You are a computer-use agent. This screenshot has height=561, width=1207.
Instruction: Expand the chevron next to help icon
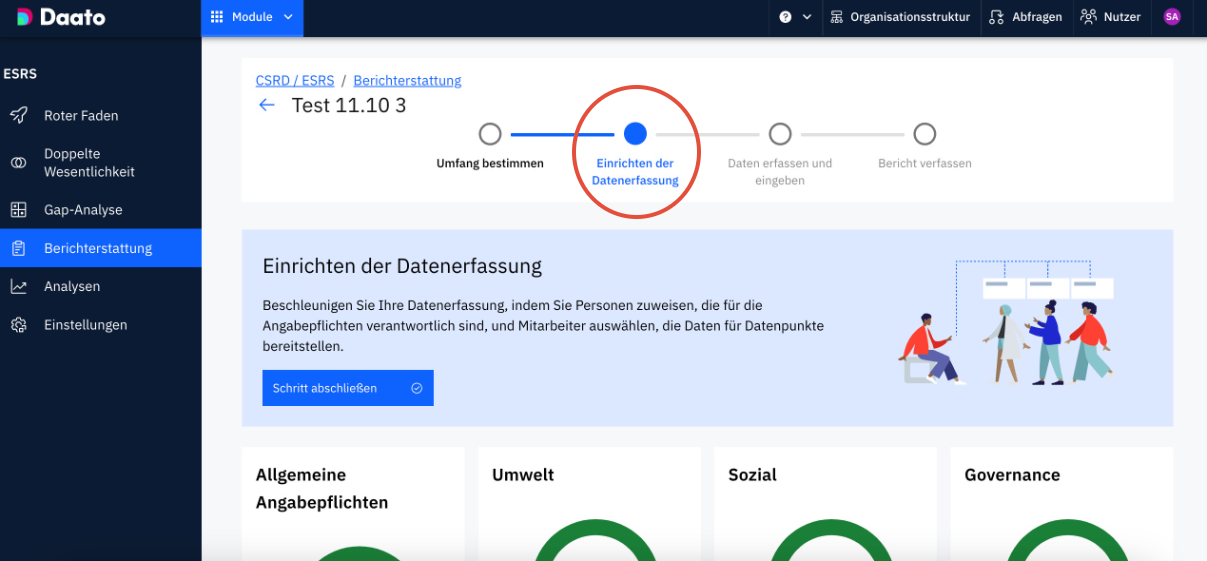point(807,17)
